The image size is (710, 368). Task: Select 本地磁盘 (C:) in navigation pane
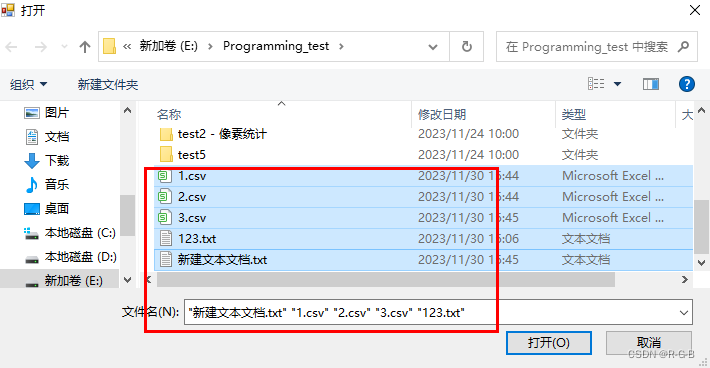[80, 233]
